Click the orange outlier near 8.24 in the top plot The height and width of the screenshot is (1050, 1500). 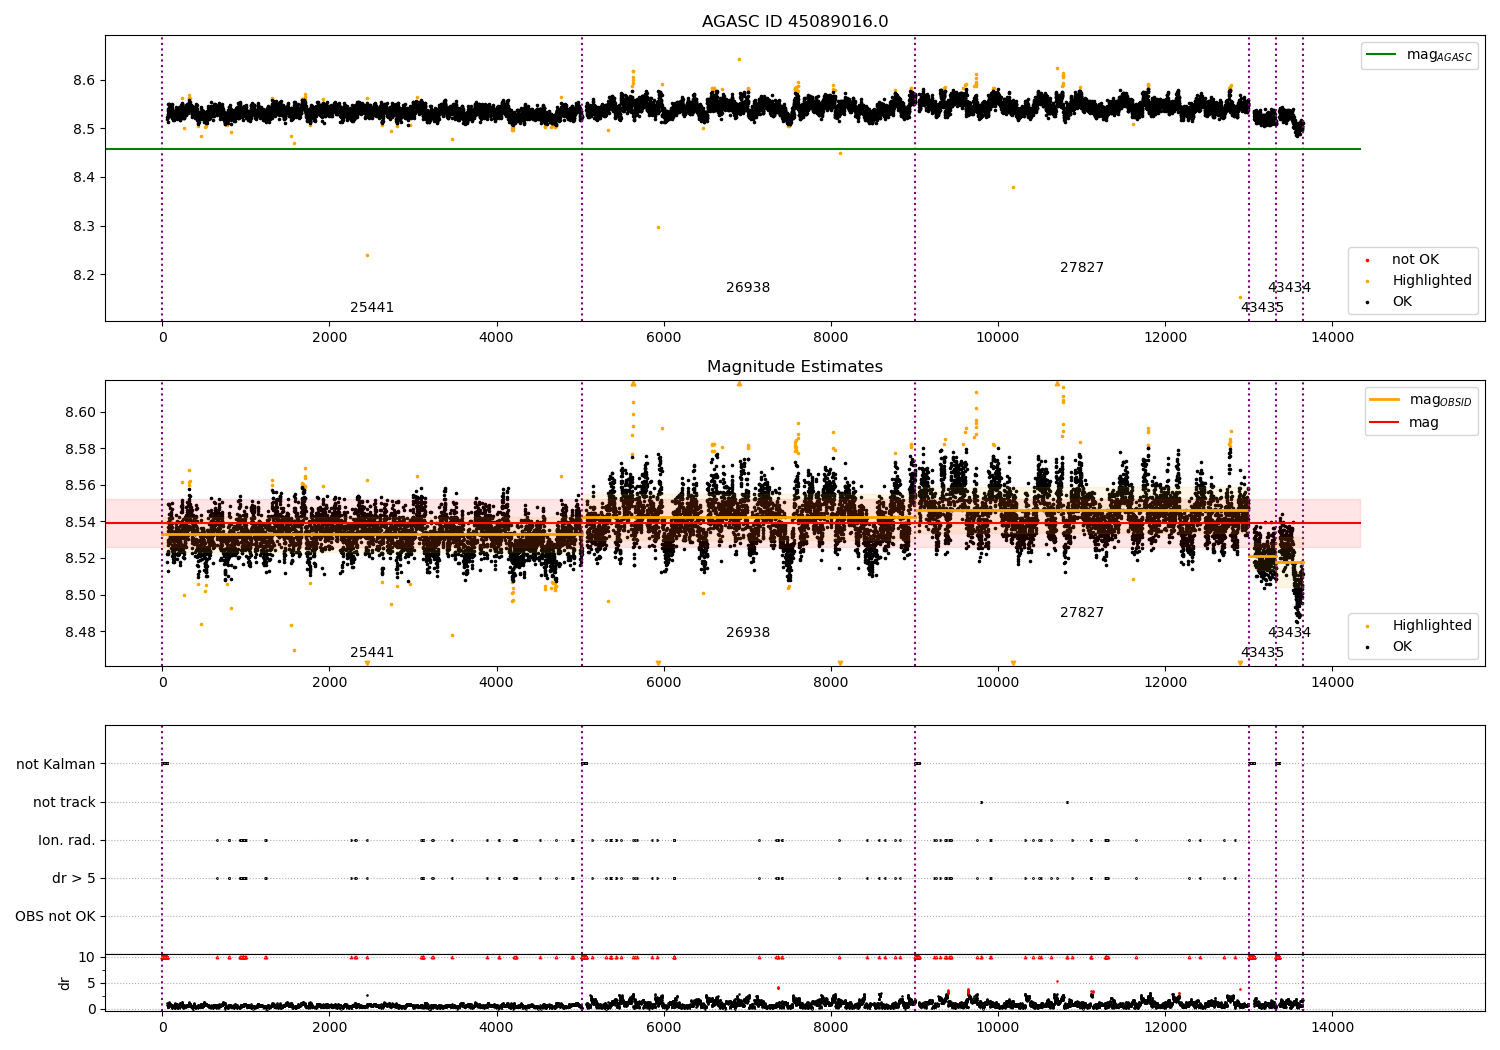tap(367, 255)
